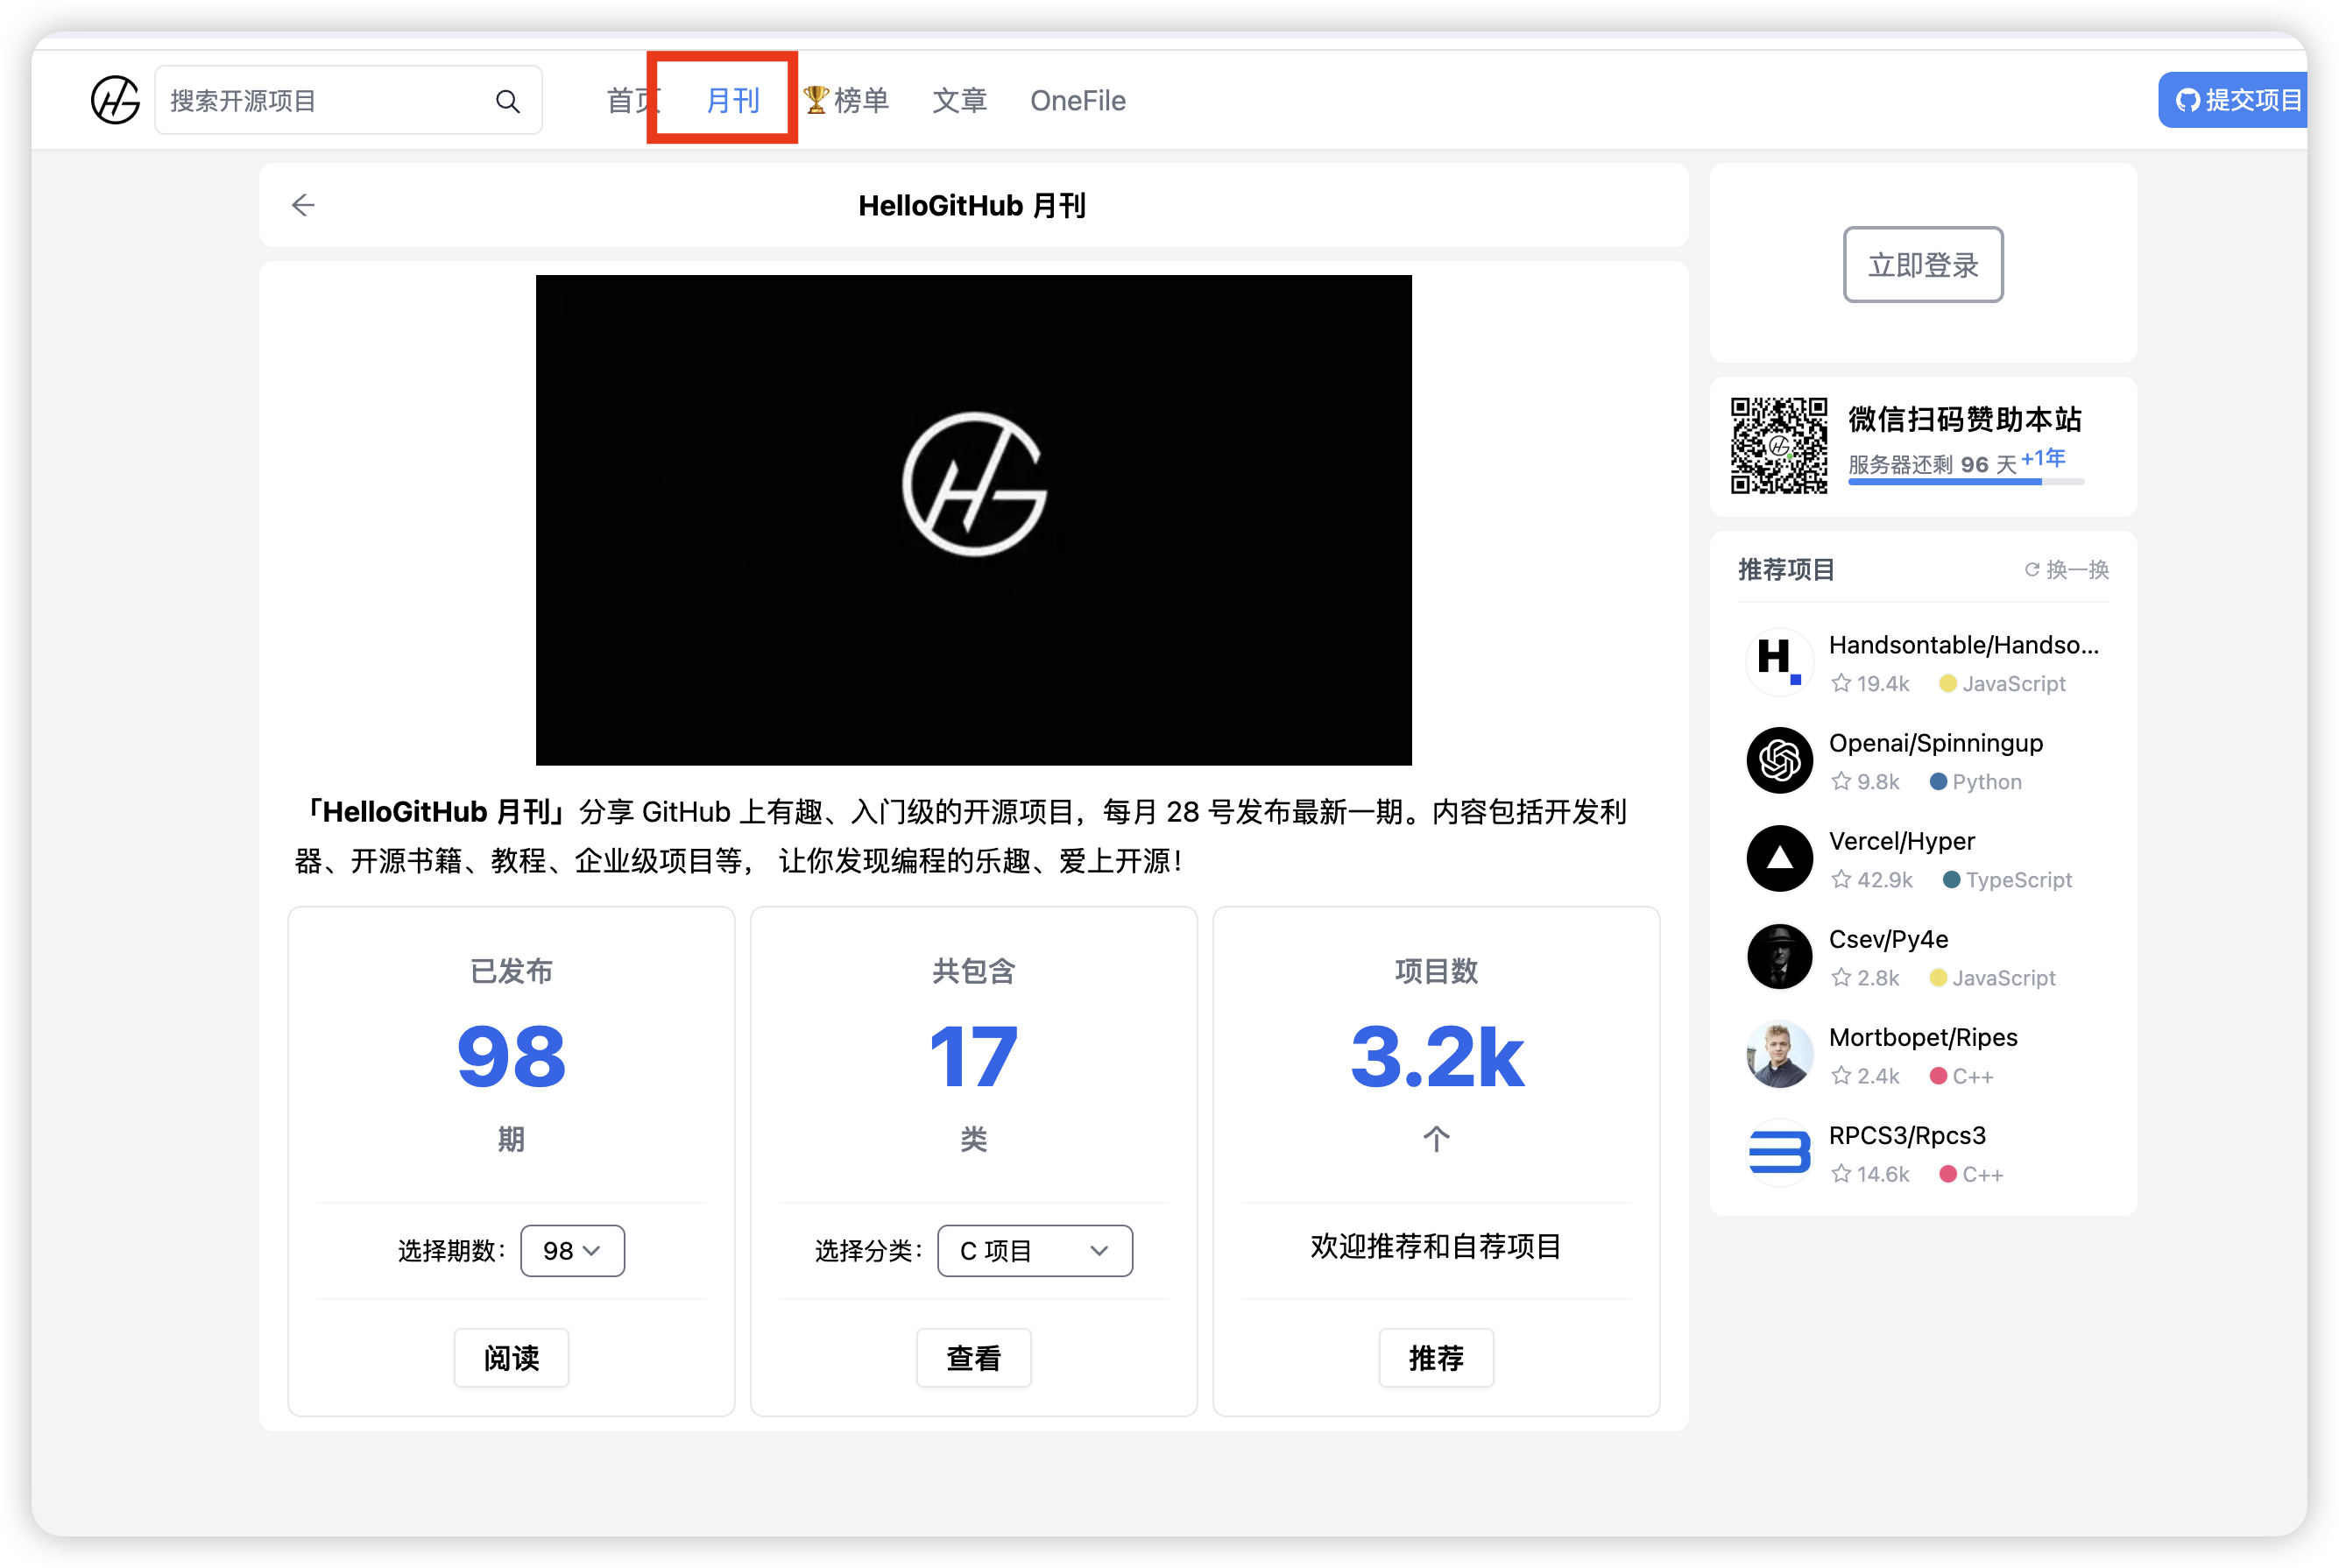The image size is (2339, 1568).
Task: Open the 文章 navigation tab
Action: pyautogui.click(x=959, y=100)
